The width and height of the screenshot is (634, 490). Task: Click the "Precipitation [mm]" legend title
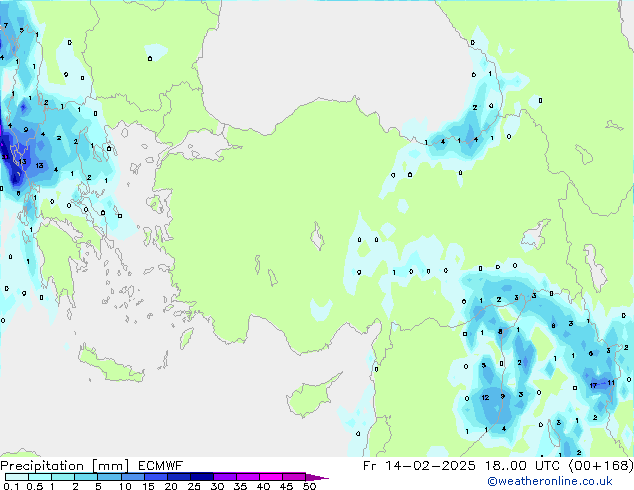tap(65, 466)
